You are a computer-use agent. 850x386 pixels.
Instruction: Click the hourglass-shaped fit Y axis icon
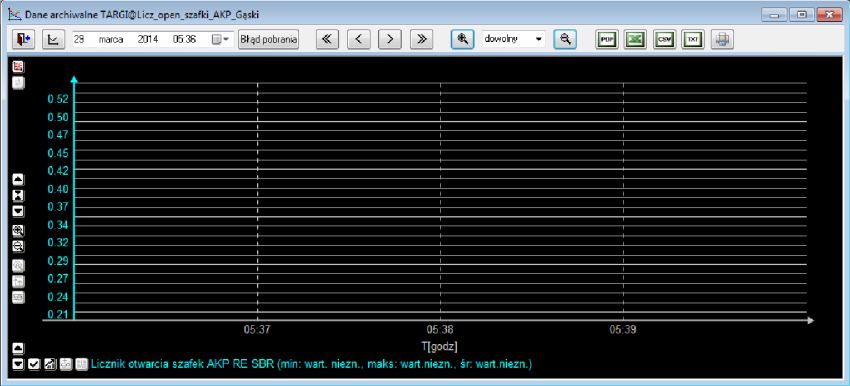18,195
